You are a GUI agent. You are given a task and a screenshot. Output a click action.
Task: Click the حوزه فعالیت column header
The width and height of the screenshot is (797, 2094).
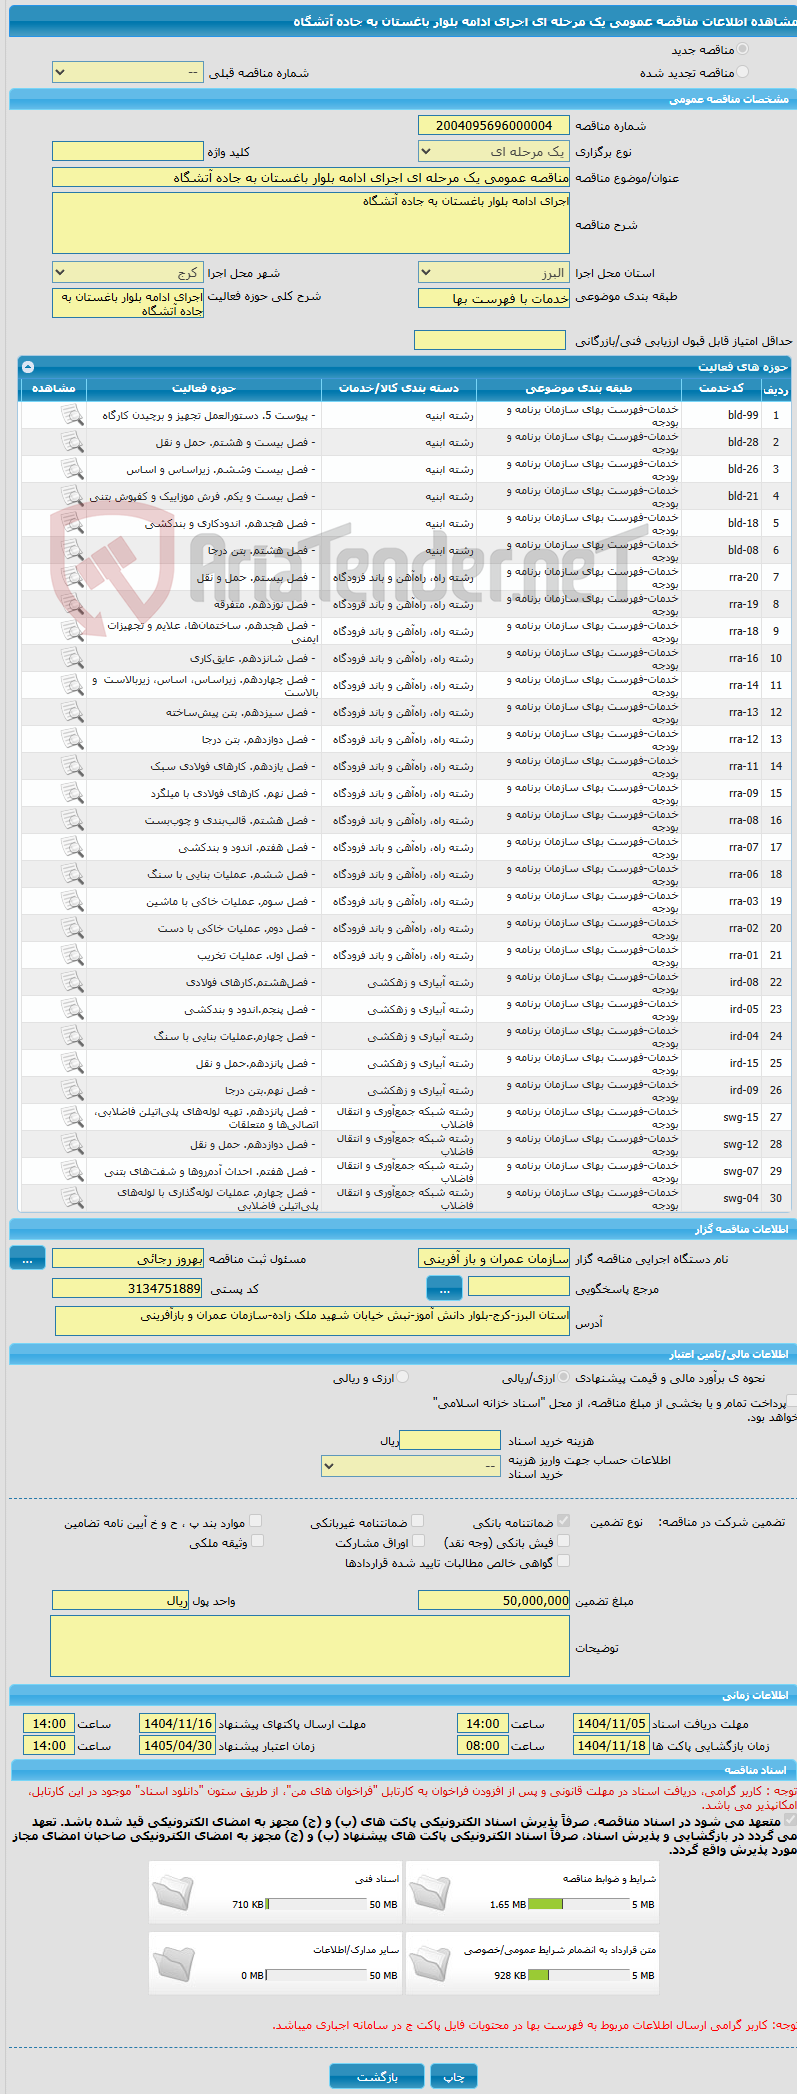tap(204, 388)
